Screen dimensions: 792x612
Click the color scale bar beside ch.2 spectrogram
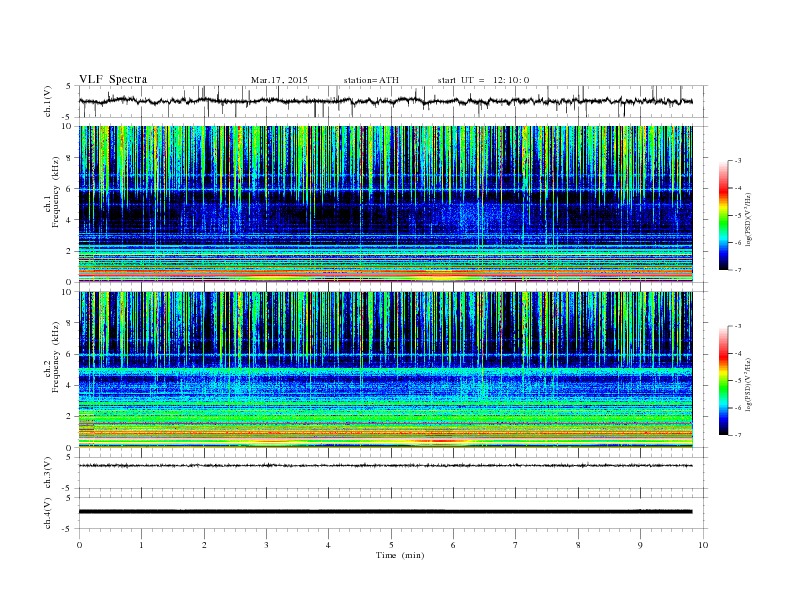724,380
